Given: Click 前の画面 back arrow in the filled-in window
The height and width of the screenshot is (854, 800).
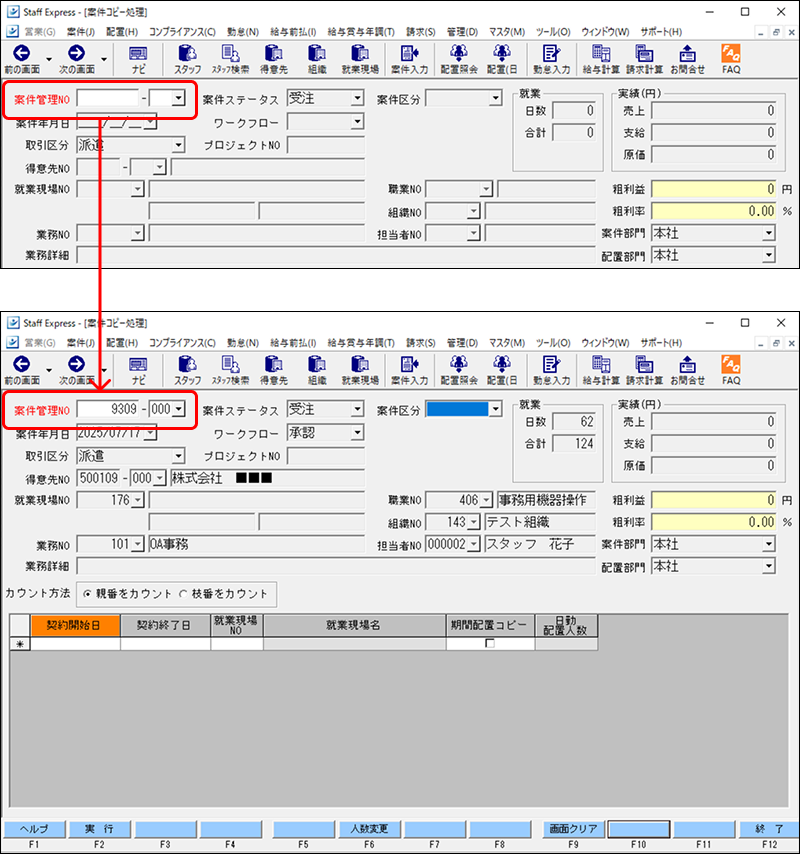Looking at the screenshot, I should tap(22, 364).
